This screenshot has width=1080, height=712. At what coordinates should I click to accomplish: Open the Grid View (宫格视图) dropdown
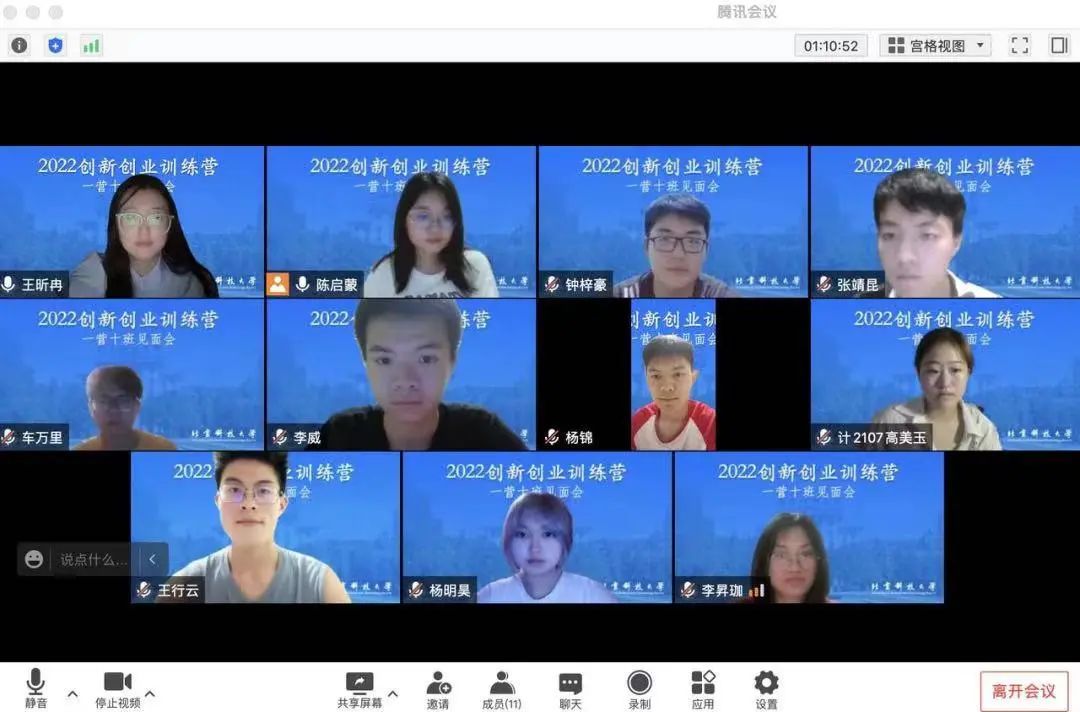click(x=936, y=45)
